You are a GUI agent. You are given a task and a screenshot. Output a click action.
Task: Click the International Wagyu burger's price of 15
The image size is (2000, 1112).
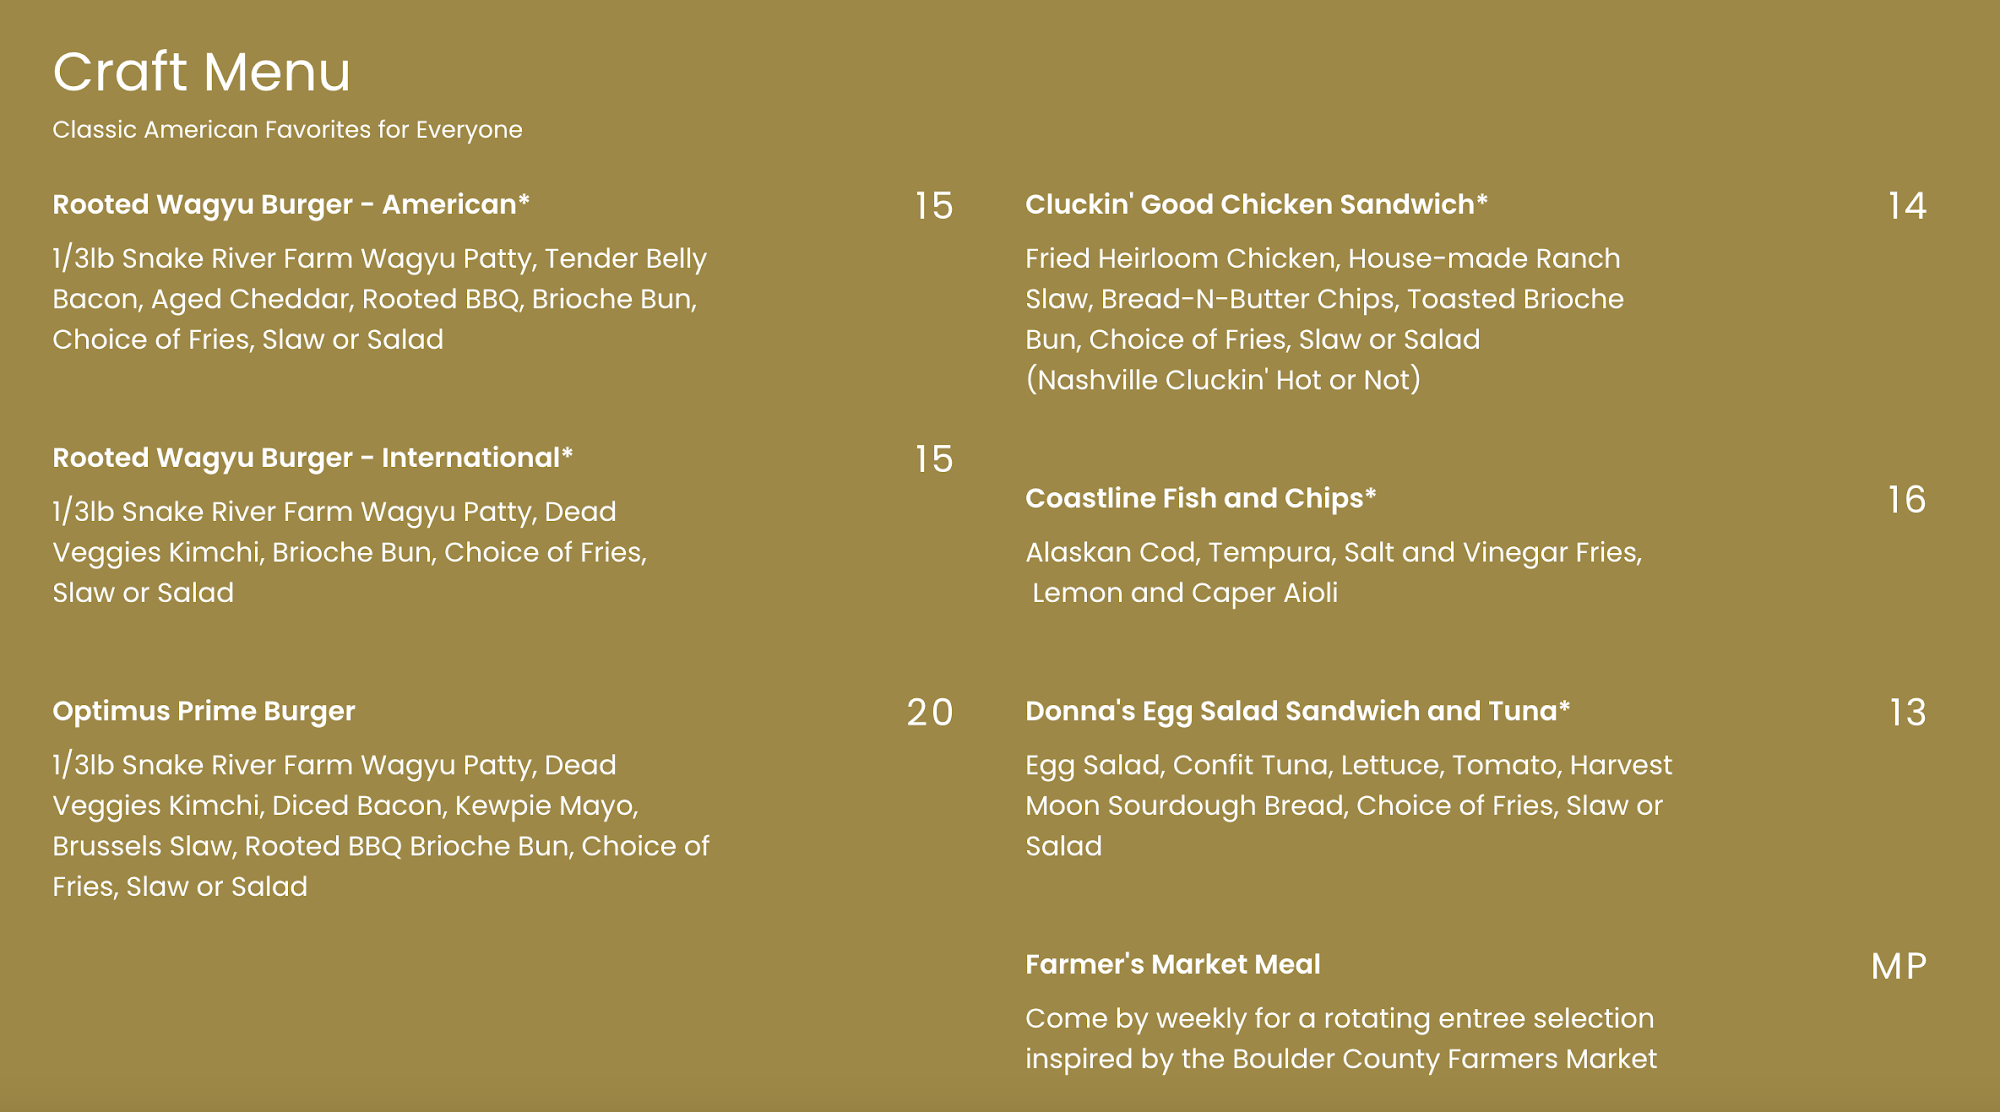tap(933, 459)
